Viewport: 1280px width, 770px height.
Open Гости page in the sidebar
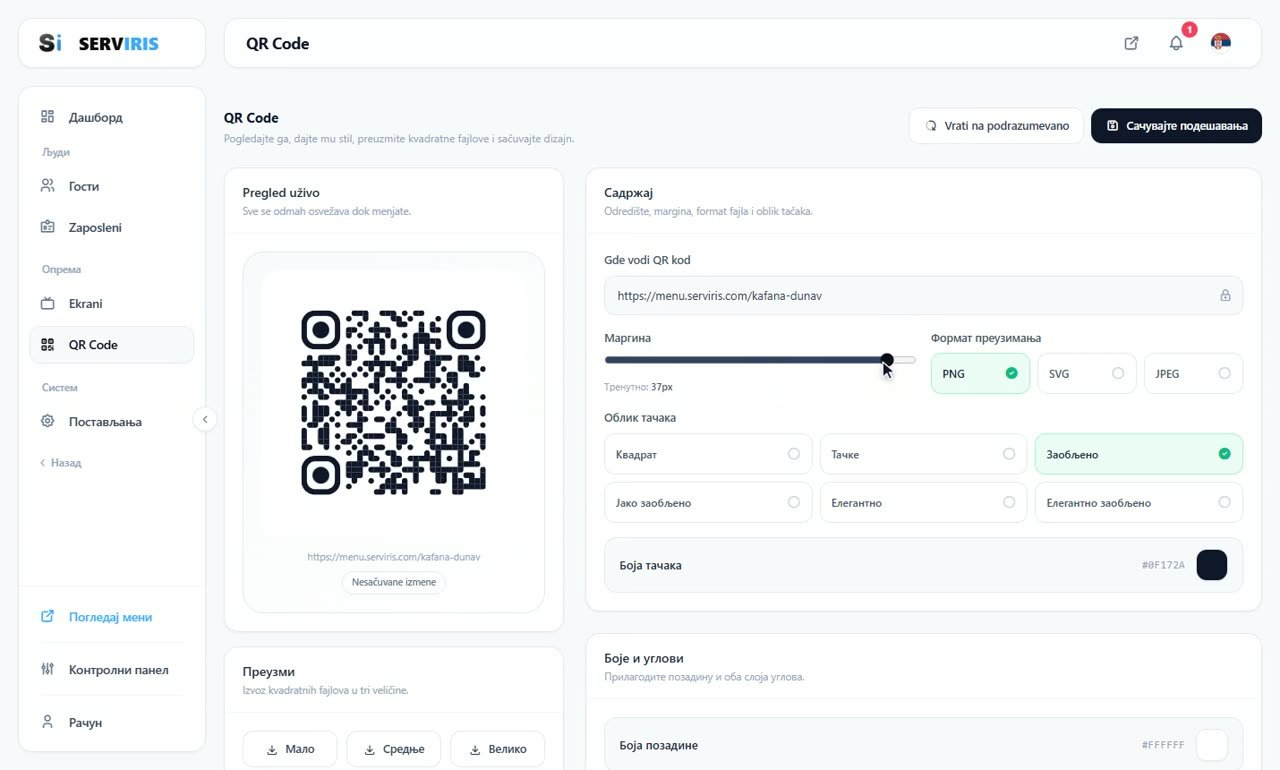[x=112, y=186]
